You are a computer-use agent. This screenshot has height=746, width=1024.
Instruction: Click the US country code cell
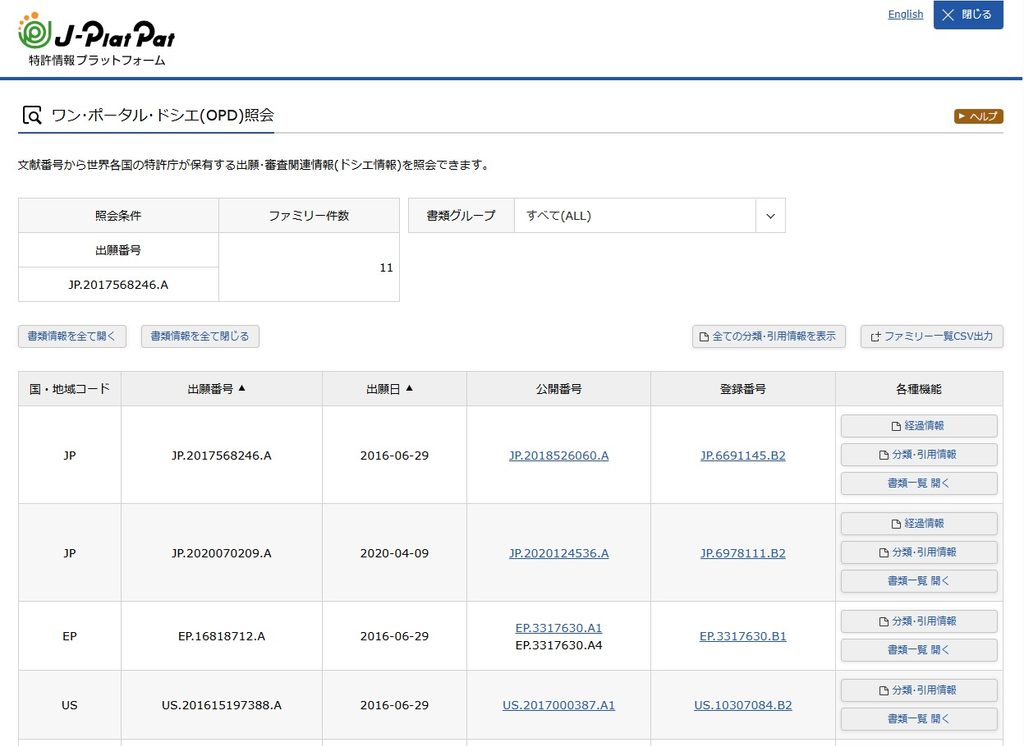(70, 705)
